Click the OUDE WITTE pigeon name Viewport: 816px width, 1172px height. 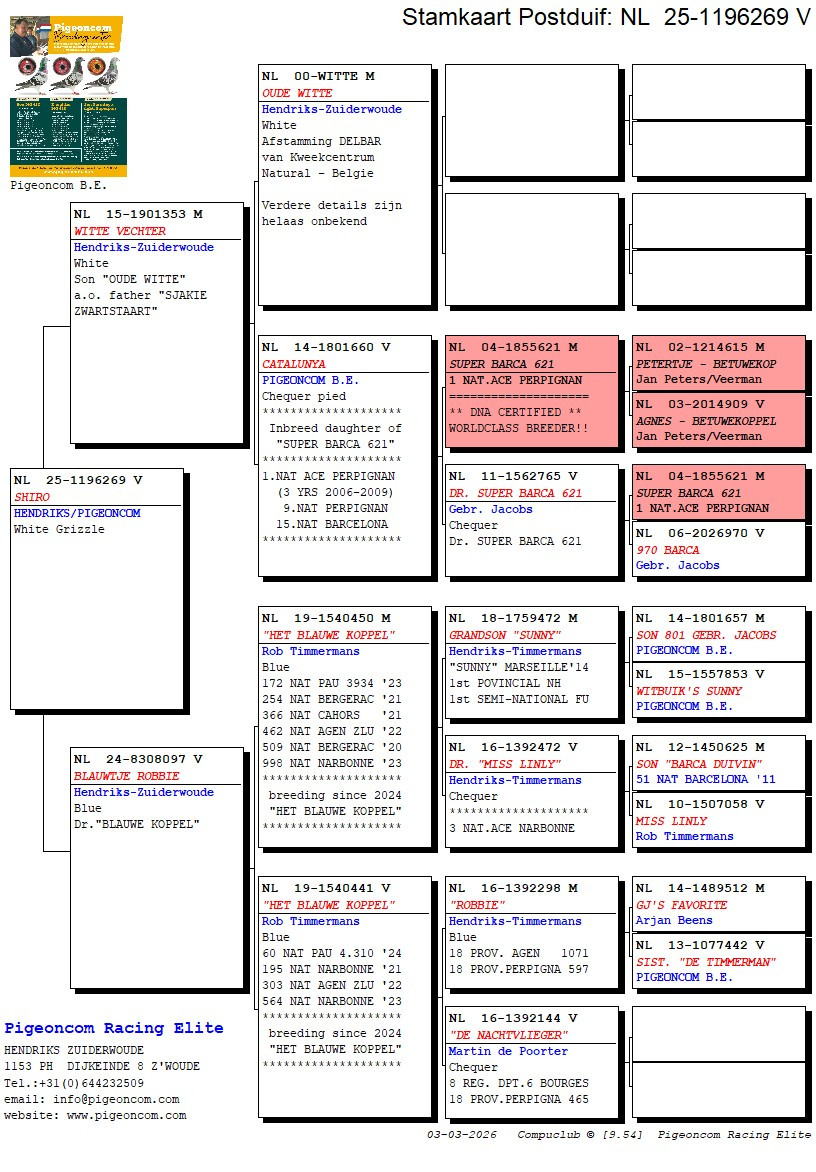tap(297, 93)
